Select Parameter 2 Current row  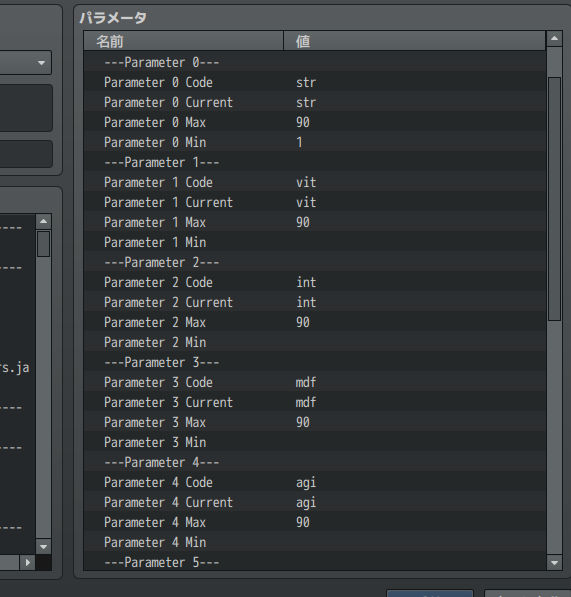click(315, 302)
